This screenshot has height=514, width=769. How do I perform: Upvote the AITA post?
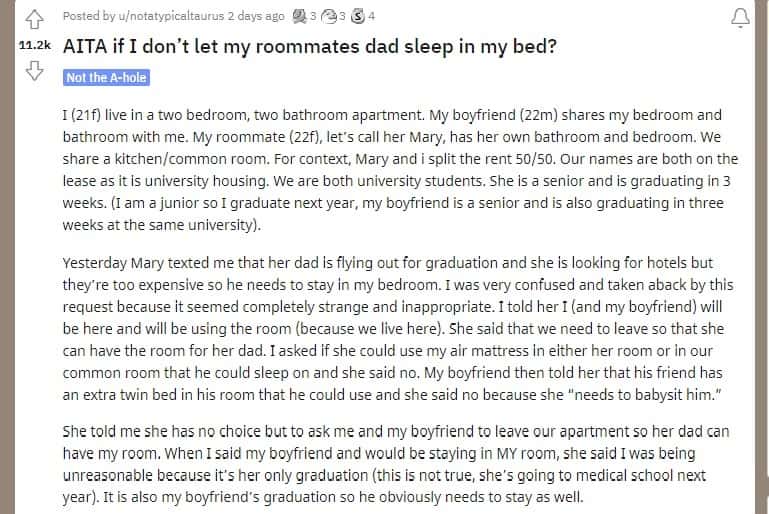(33, 18)
